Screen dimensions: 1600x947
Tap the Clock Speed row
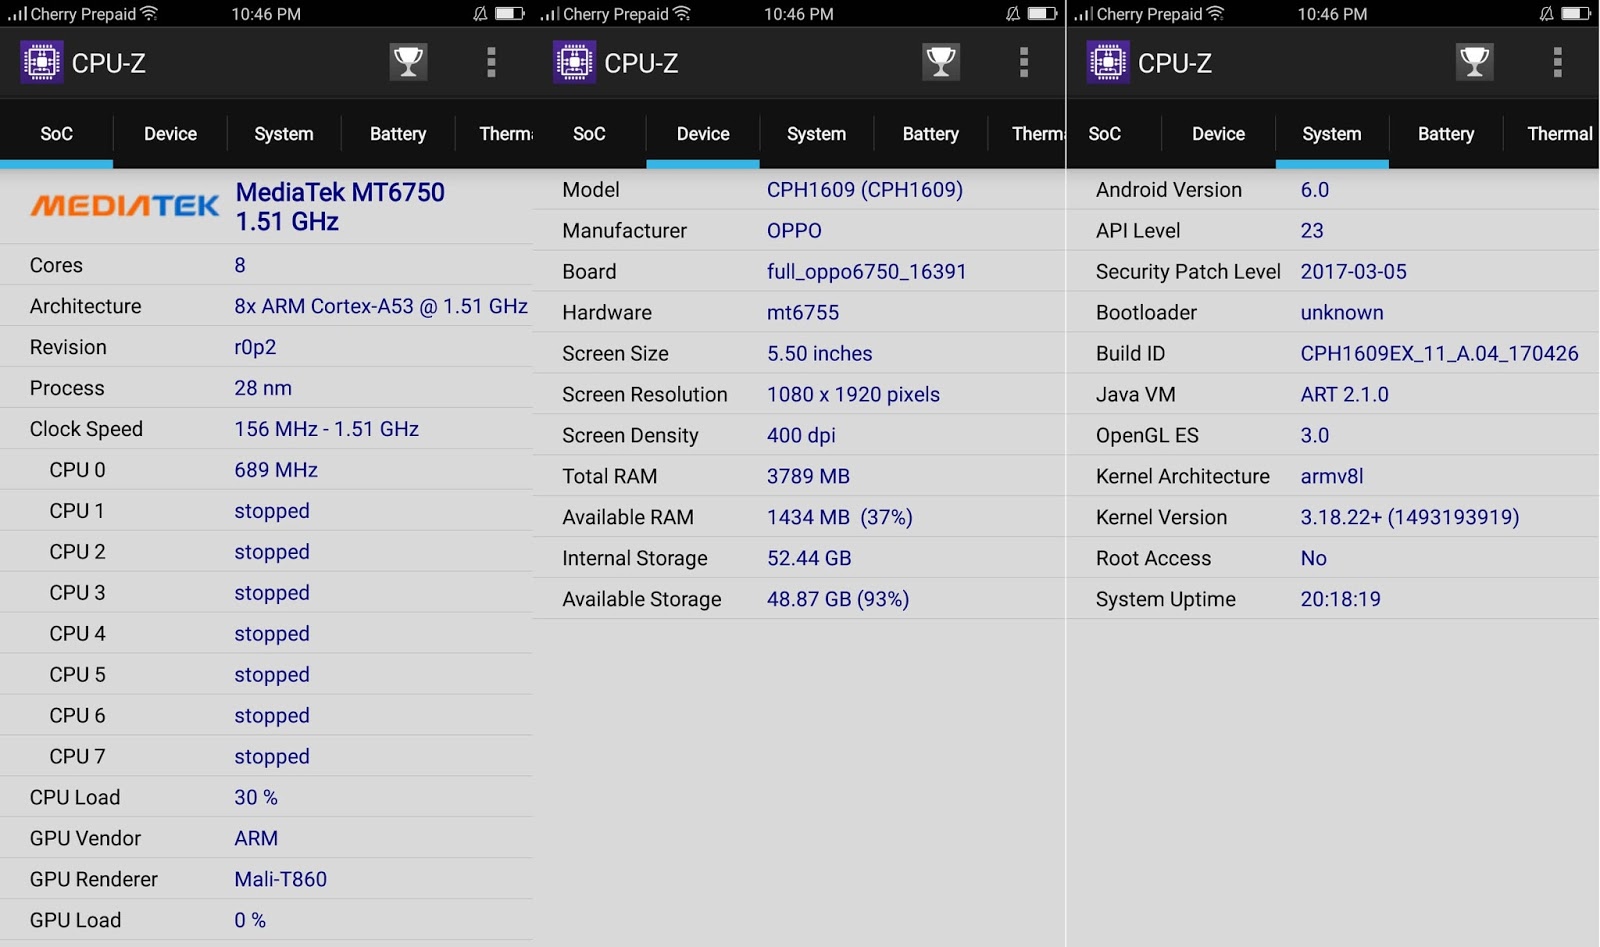pos(266,429)
